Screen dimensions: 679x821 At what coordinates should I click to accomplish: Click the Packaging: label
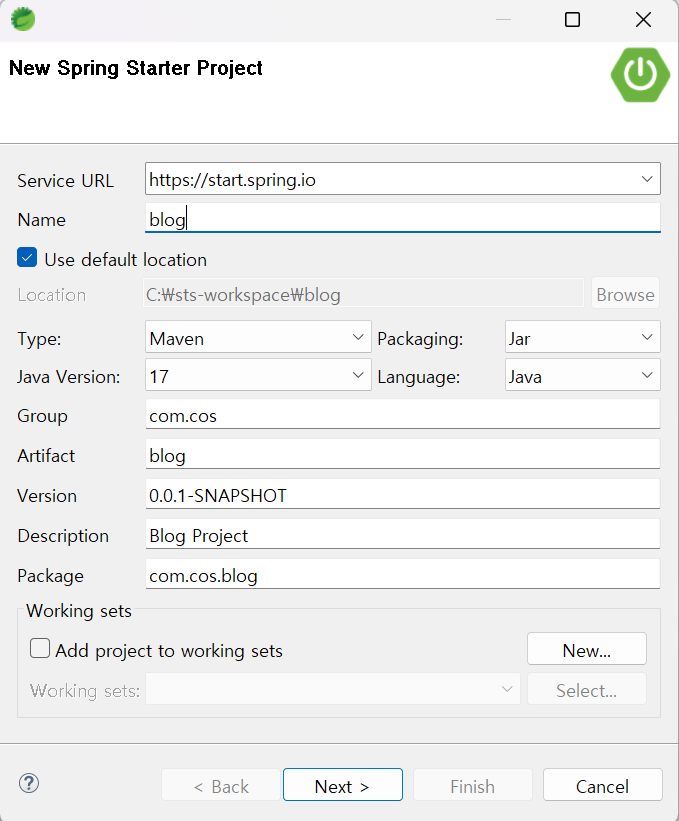click(x=420, y=339)
